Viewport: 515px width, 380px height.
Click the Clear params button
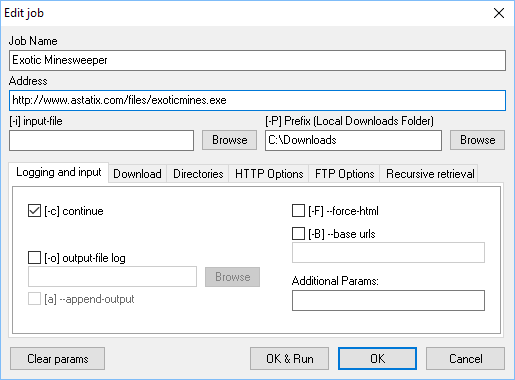click(x=57, y=359)
